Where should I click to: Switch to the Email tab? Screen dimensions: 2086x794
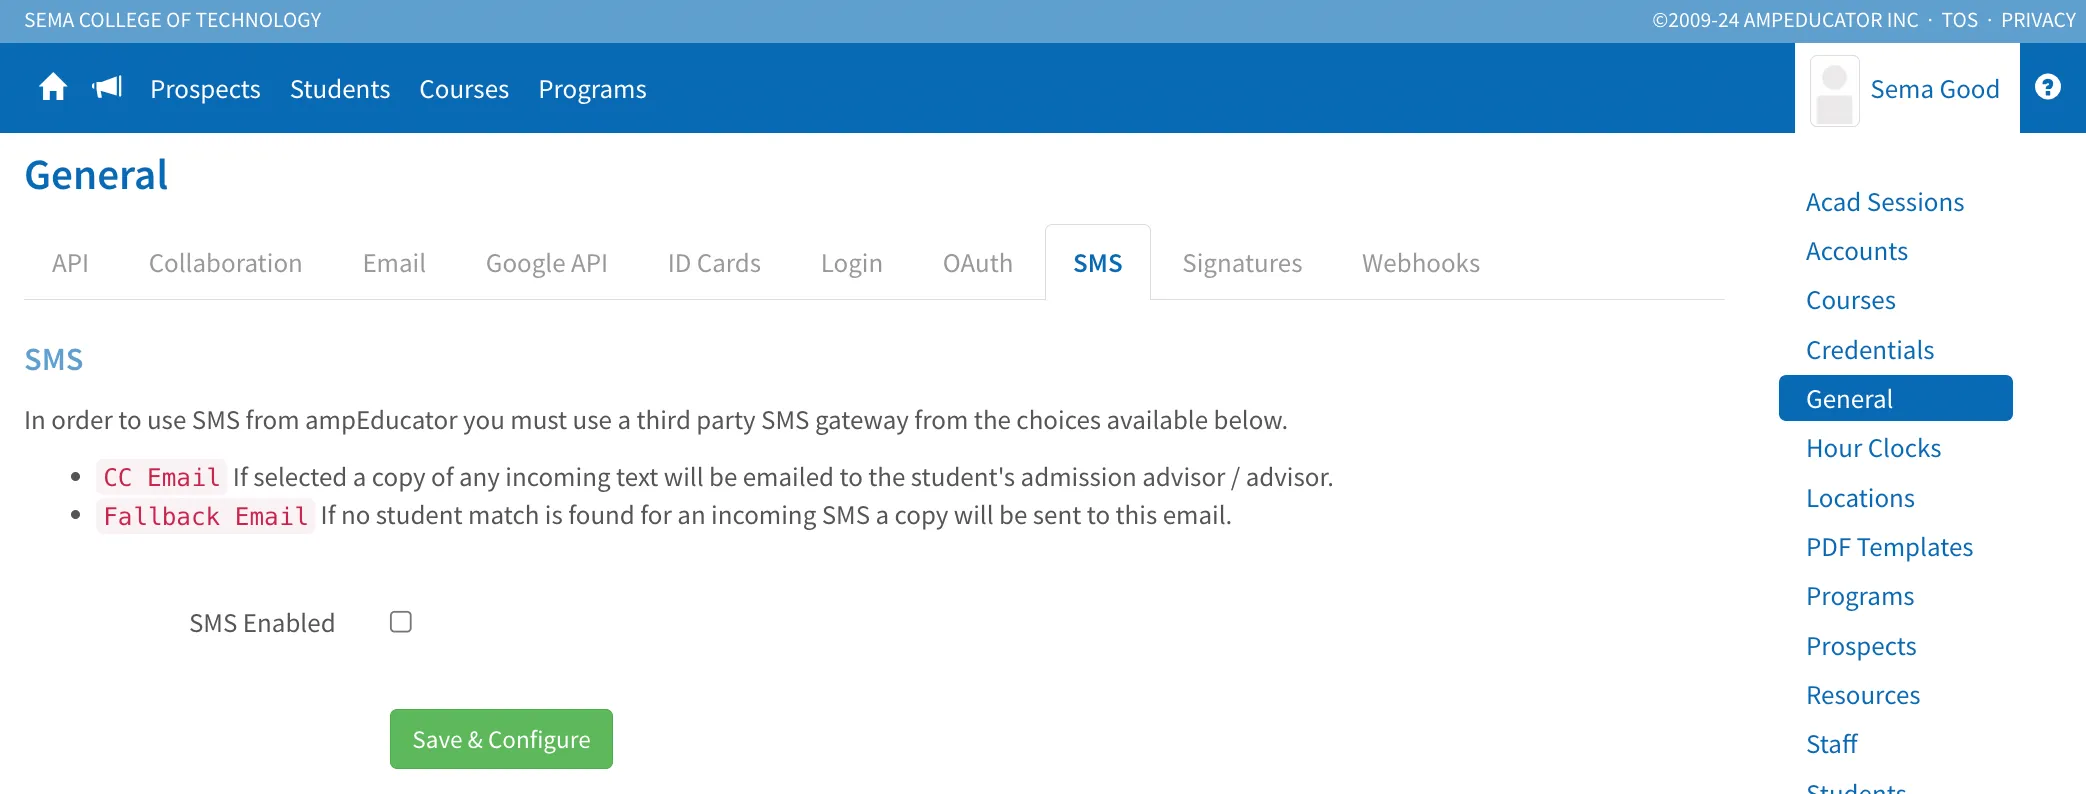click(394, 263)
